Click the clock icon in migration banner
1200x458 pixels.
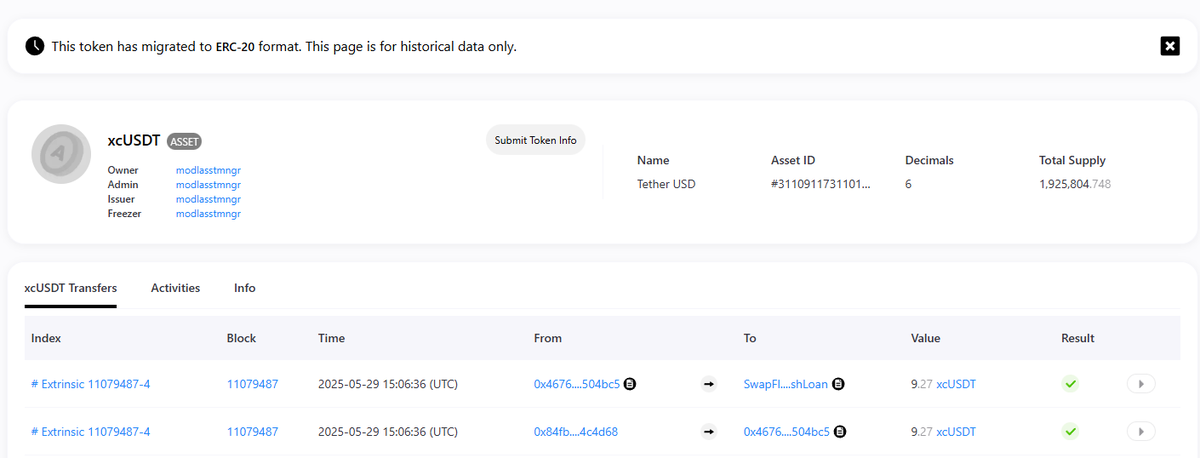point(35,46)
